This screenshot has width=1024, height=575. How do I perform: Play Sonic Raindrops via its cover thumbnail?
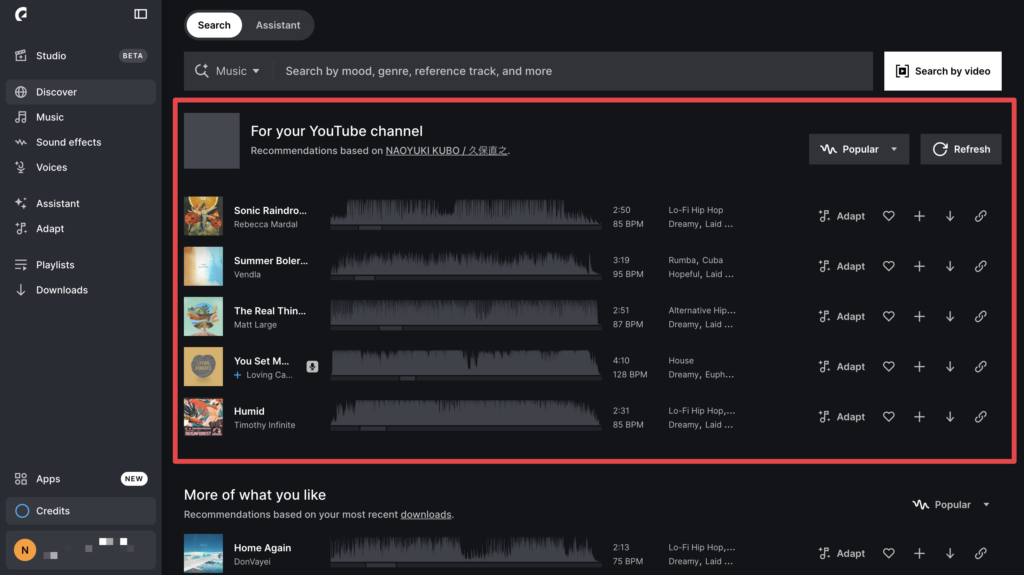coord(203,216)
